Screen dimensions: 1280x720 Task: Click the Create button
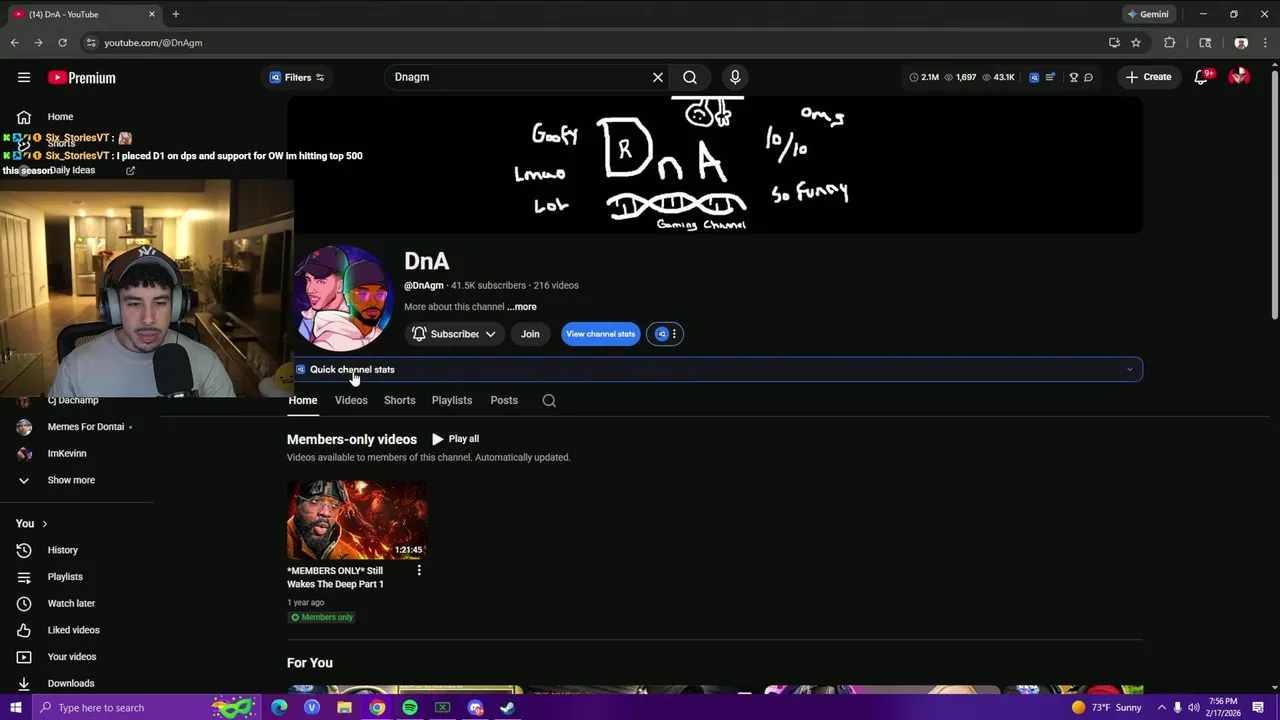[x=1148, y=77]
